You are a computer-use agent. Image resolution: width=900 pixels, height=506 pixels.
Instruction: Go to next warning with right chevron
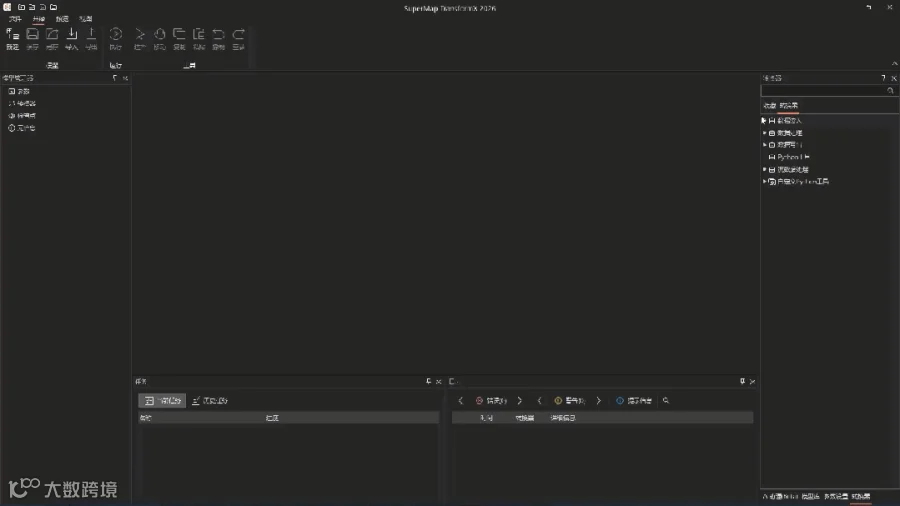click(x=598, y=400)
